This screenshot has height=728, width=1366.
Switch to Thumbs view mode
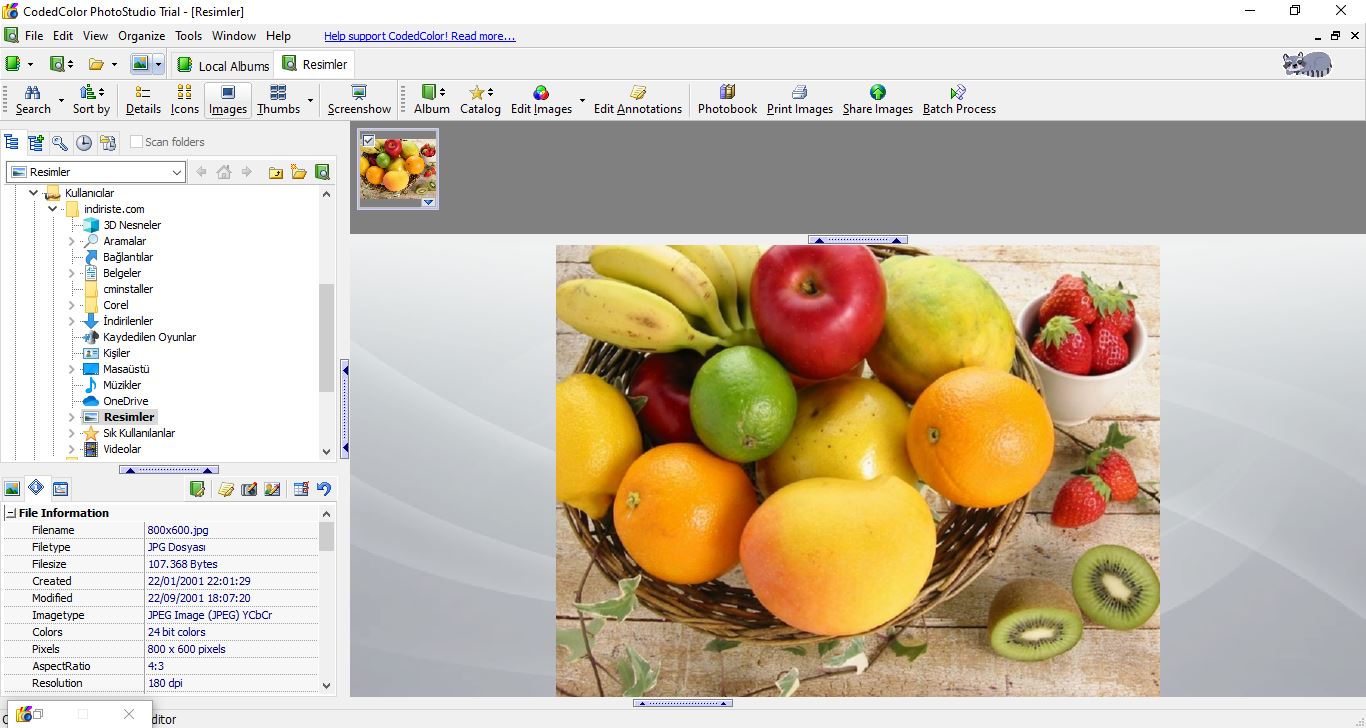pos(278,100)
